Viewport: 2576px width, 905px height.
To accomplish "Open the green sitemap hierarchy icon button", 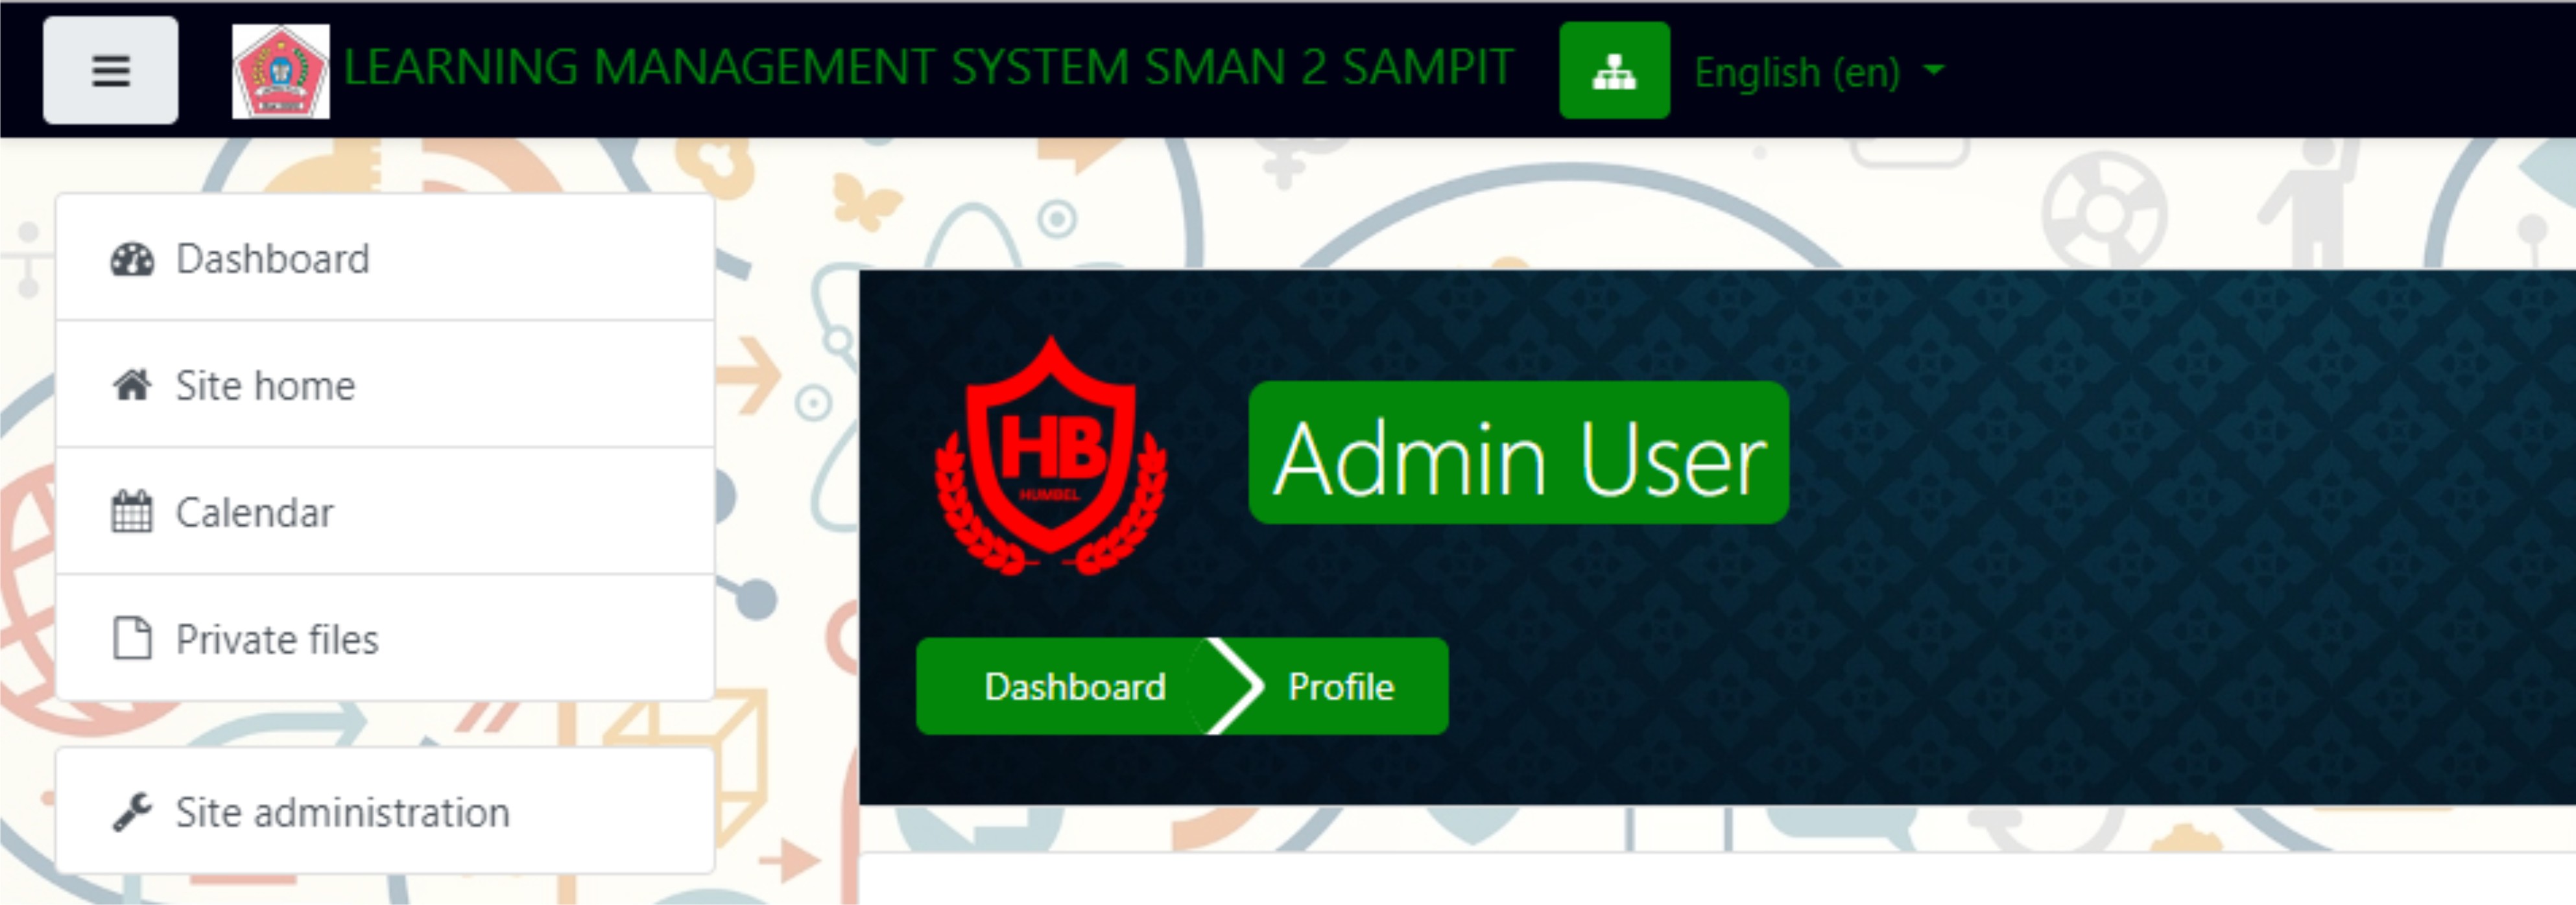I will (1614, 71).
